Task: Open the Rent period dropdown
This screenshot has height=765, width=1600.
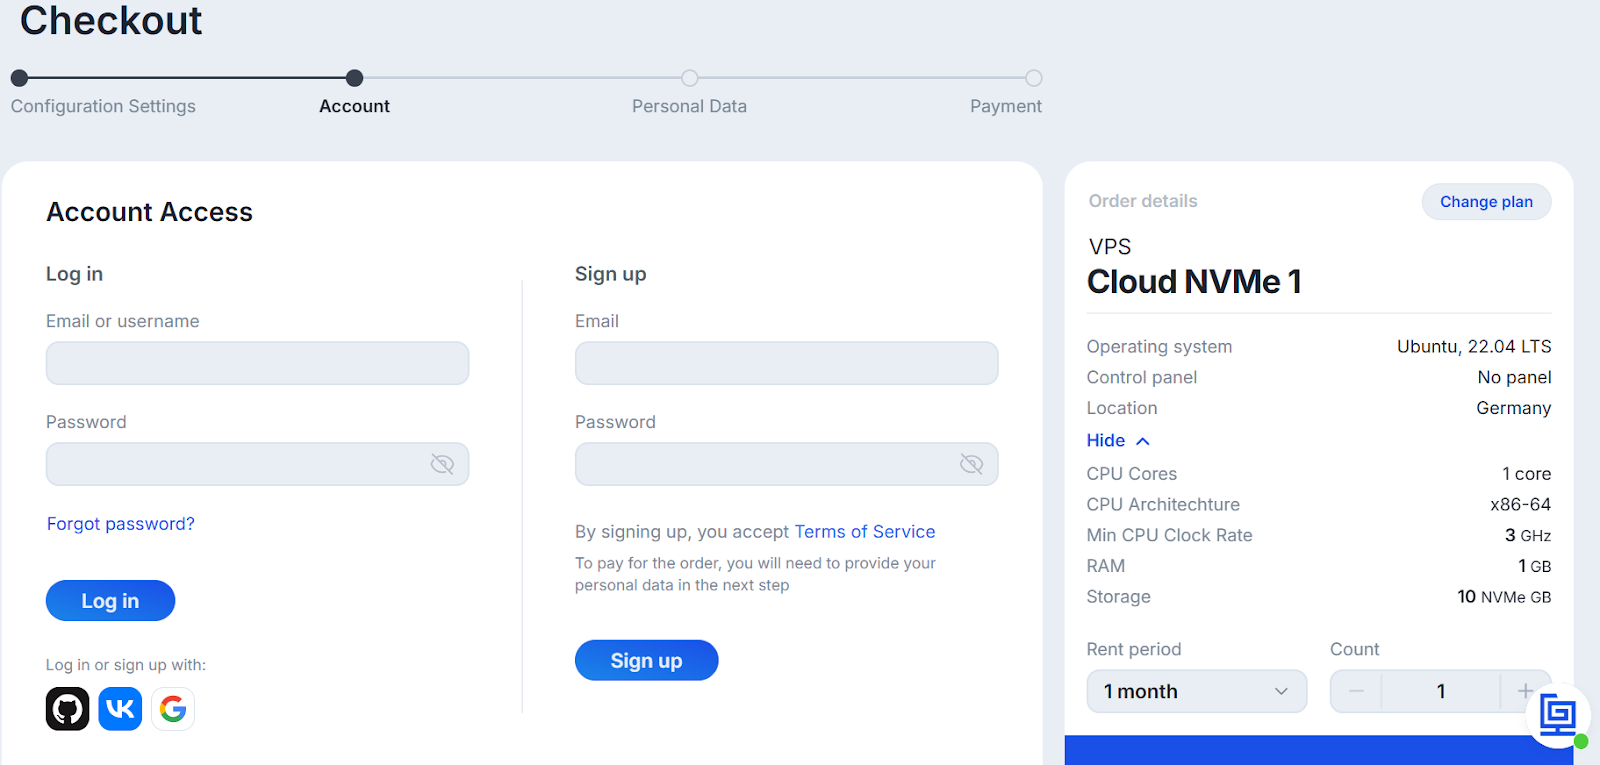Action: (1197, 691)
